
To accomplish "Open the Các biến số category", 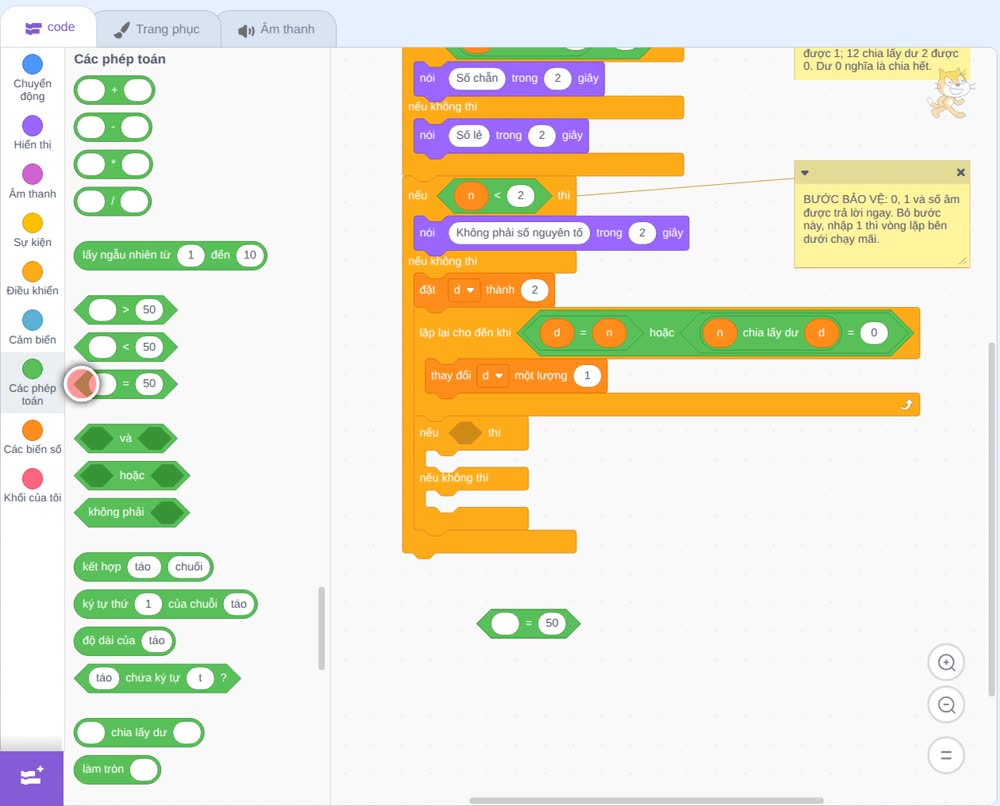I will tap(32, 437).
